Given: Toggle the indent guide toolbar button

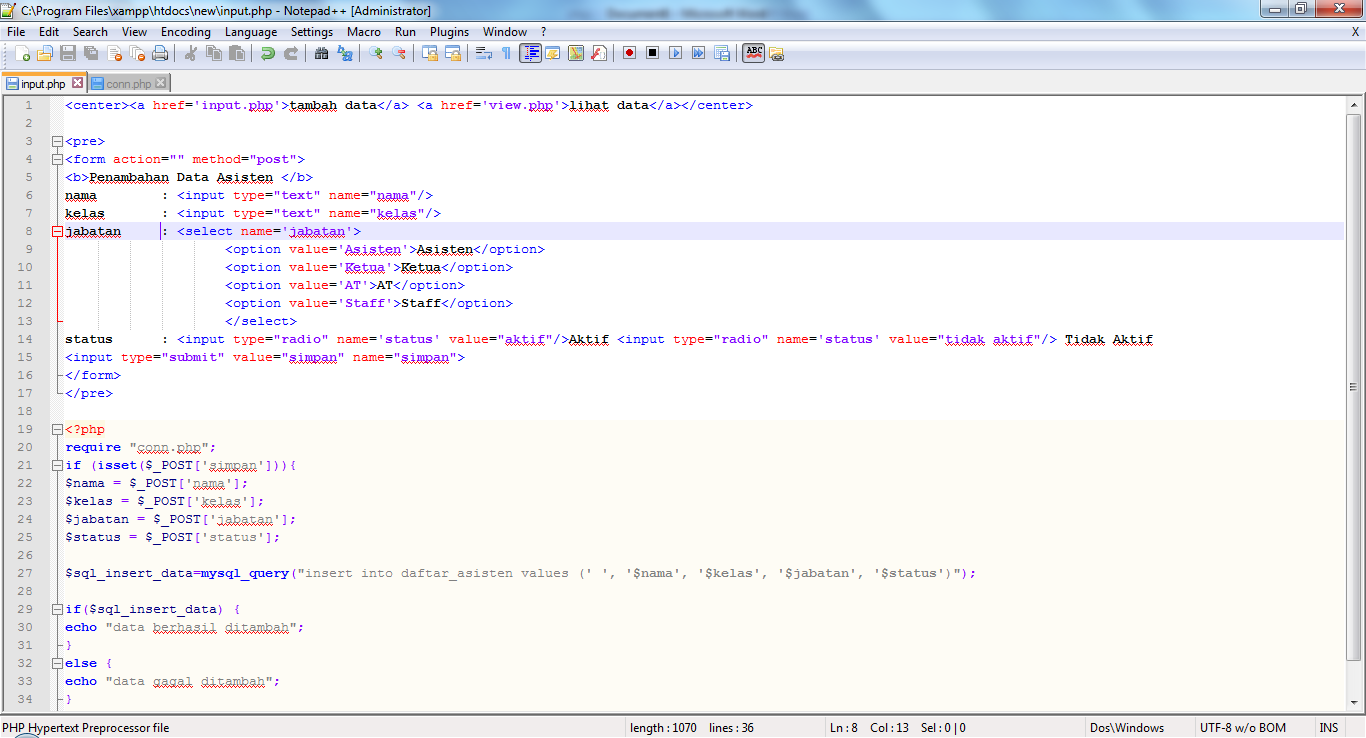Looking at the screenshot, I should tap(530, 53).
